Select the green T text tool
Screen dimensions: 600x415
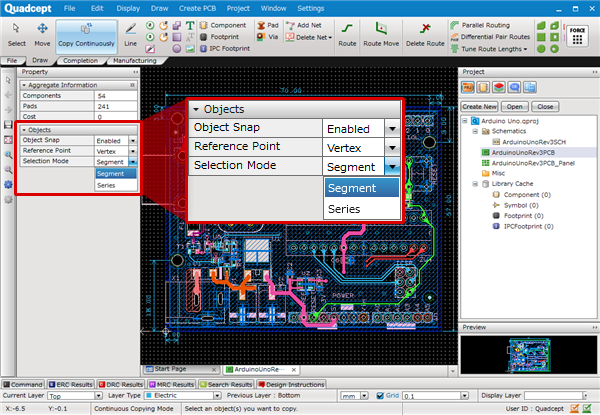pyautogui.click(x=190, y=26)
